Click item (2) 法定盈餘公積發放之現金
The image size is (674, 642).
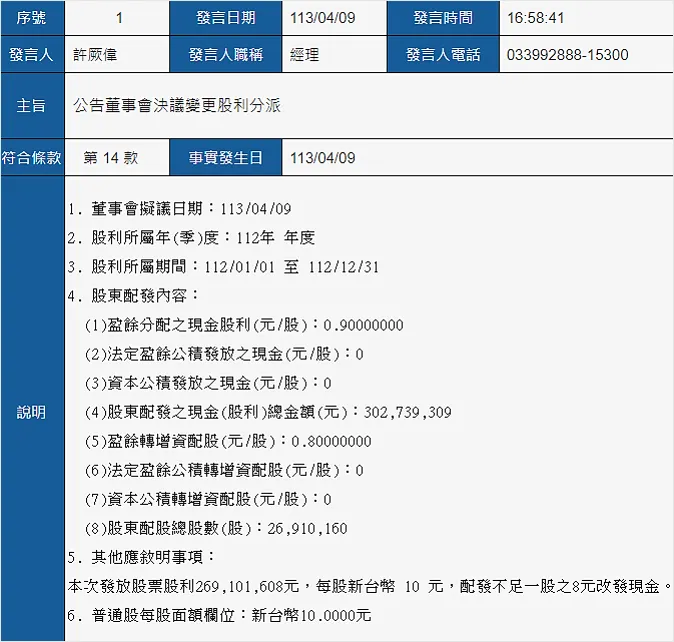pyautogui.click(x=224, y=354)
